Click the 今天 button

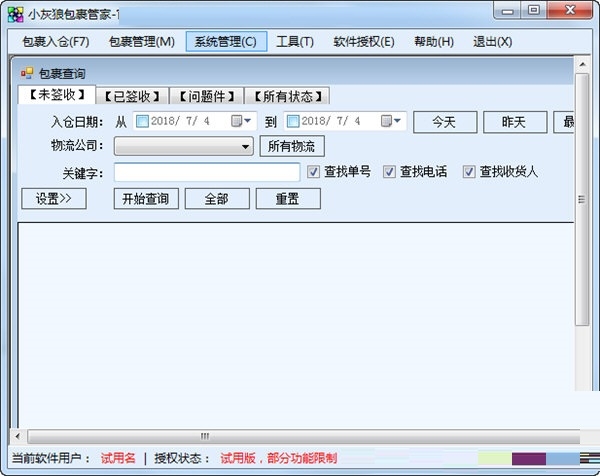point(445,122)
